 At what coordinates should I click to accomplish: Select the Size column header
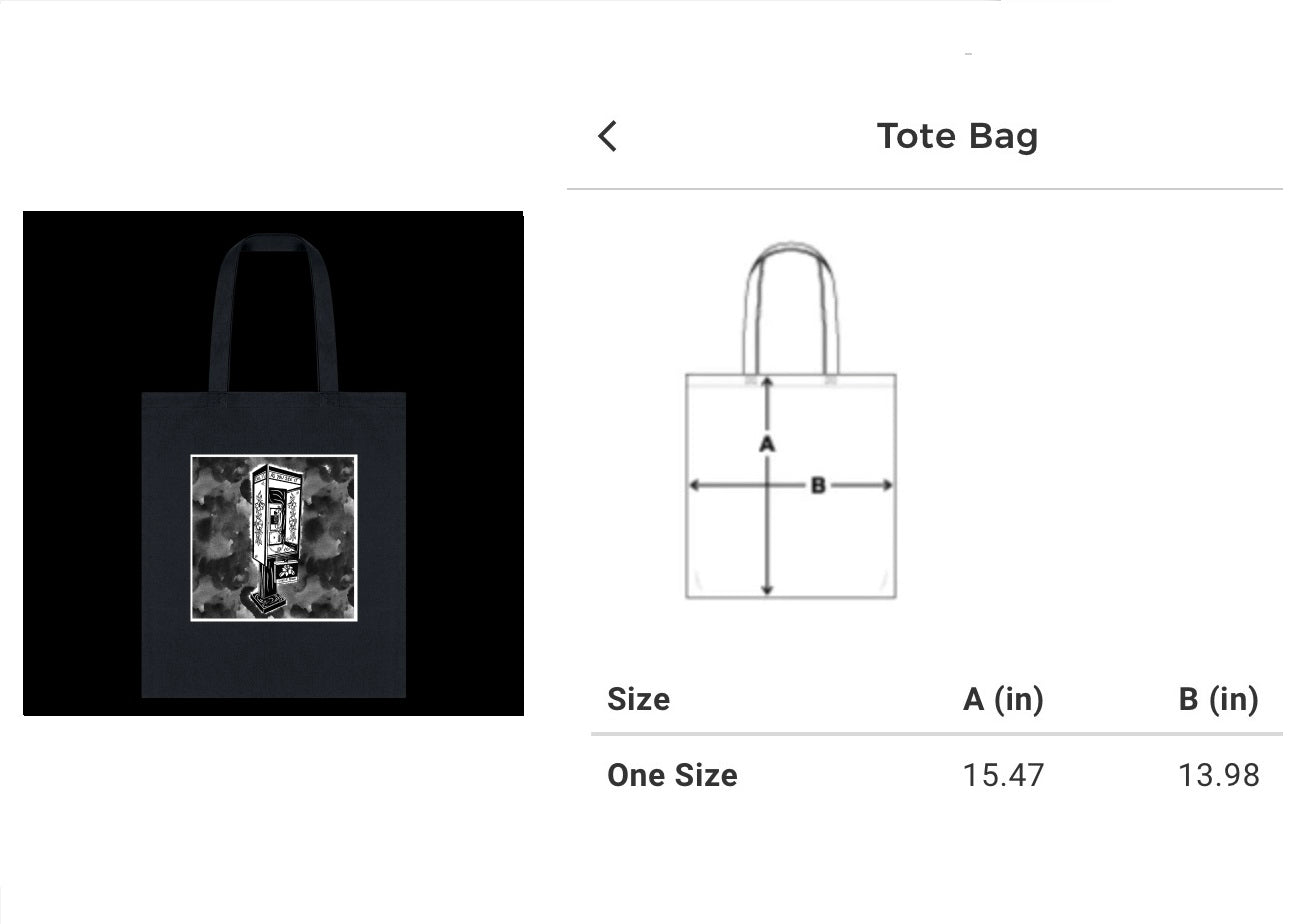click(638, 699)
